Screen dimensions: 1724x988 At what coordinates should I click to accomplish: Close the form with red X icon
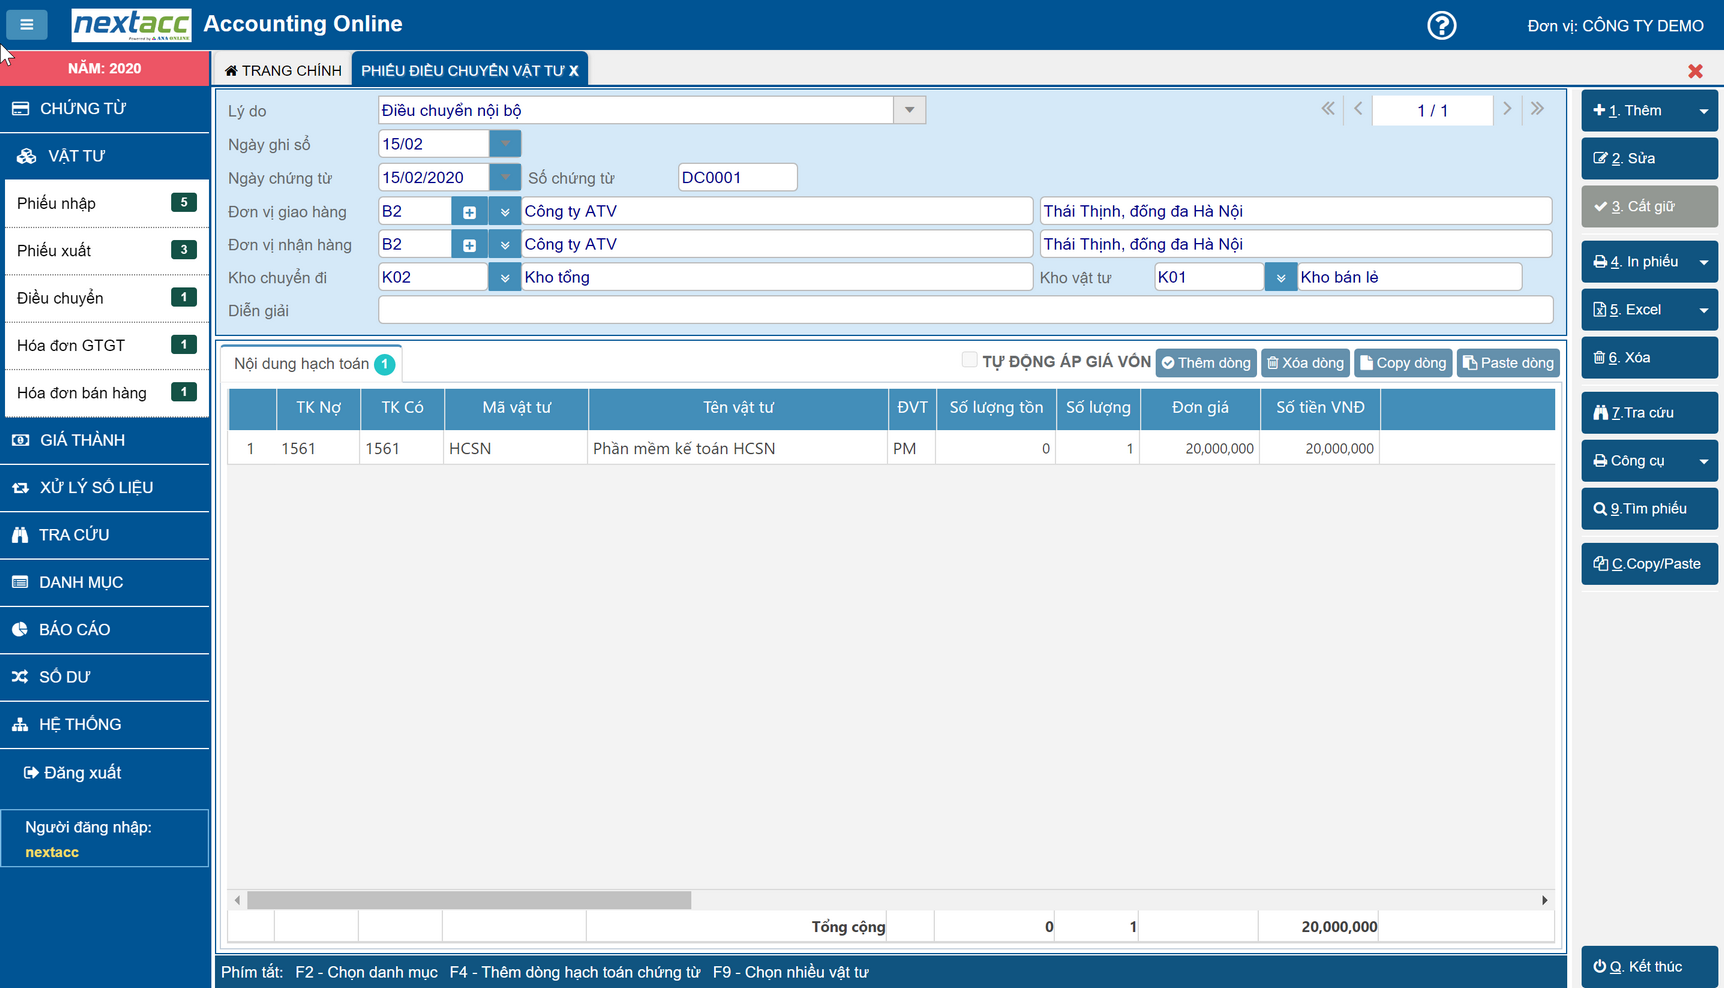click(1695, 71)
